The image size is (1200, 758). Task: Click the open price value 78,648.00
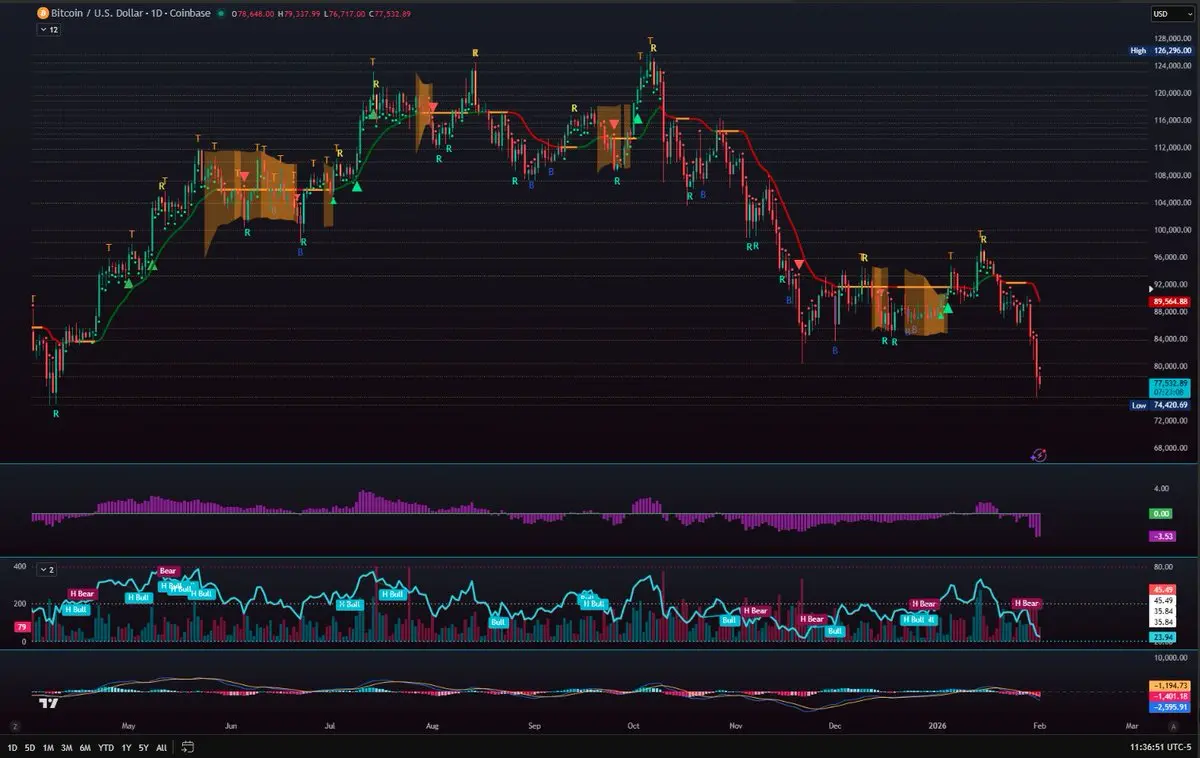[x=258, y=14]
